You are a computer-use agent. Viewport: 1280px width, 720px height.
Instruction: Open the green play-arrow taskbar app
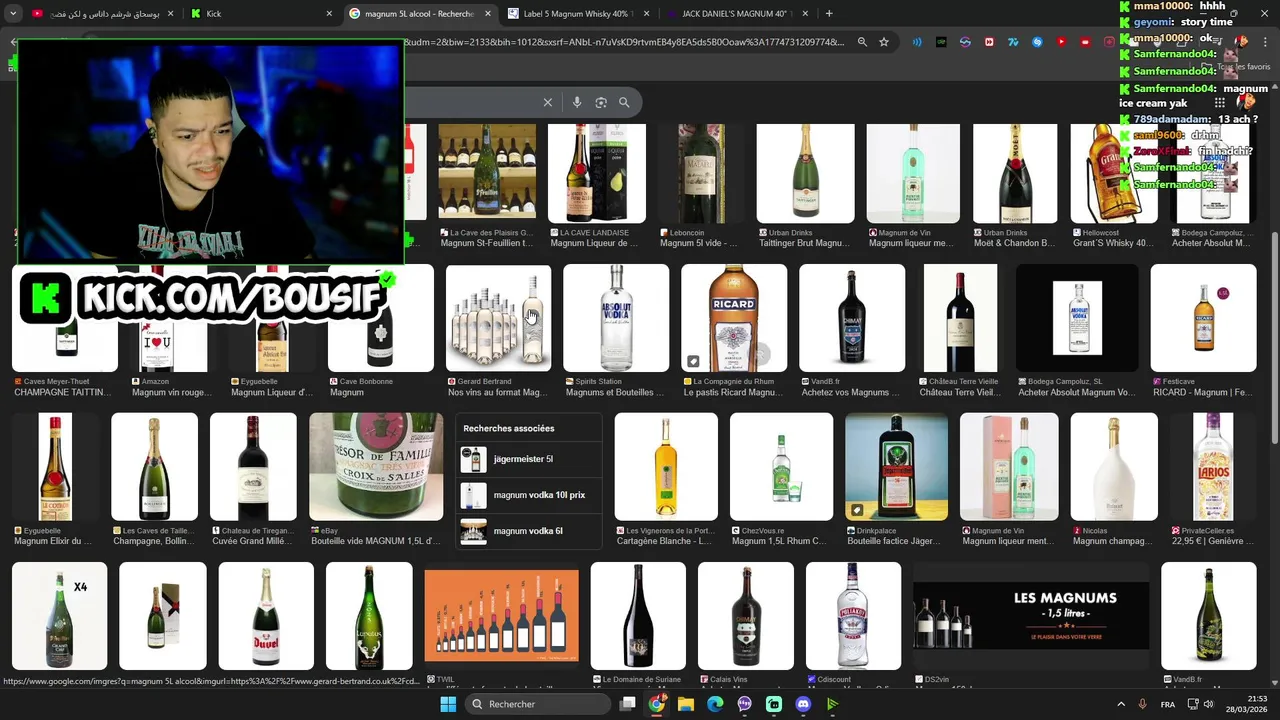tap(832, 704)
